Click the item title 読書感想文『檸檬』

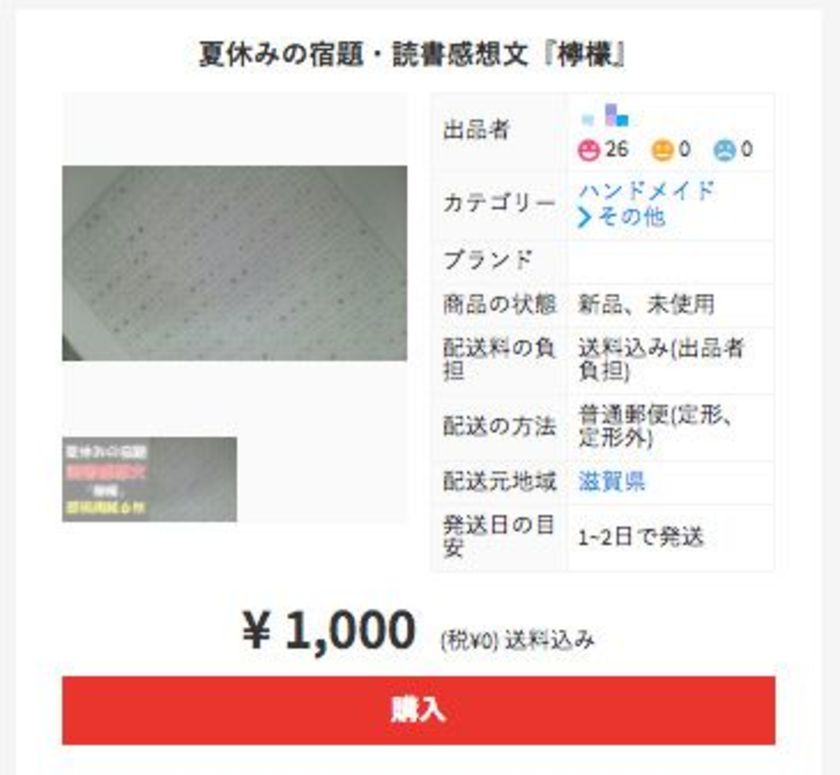click(510, 55)
